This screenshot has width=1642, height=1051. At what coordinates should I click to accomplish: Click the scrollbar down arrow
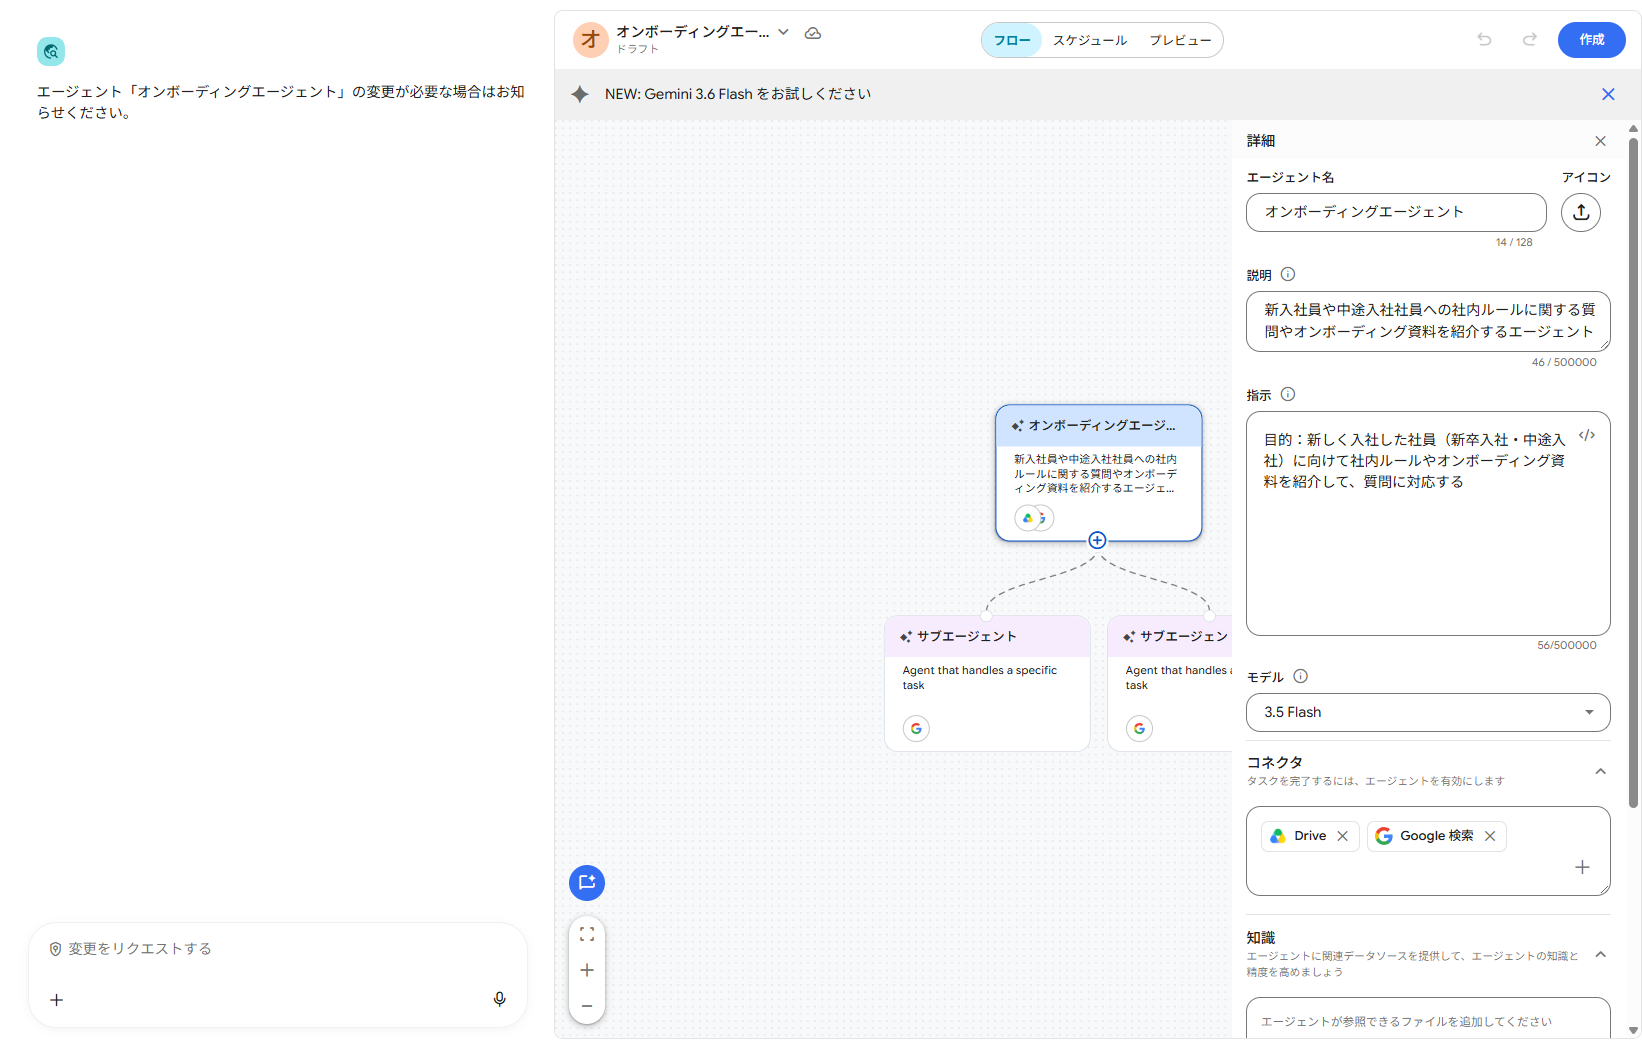(x=1634, y=1031)
